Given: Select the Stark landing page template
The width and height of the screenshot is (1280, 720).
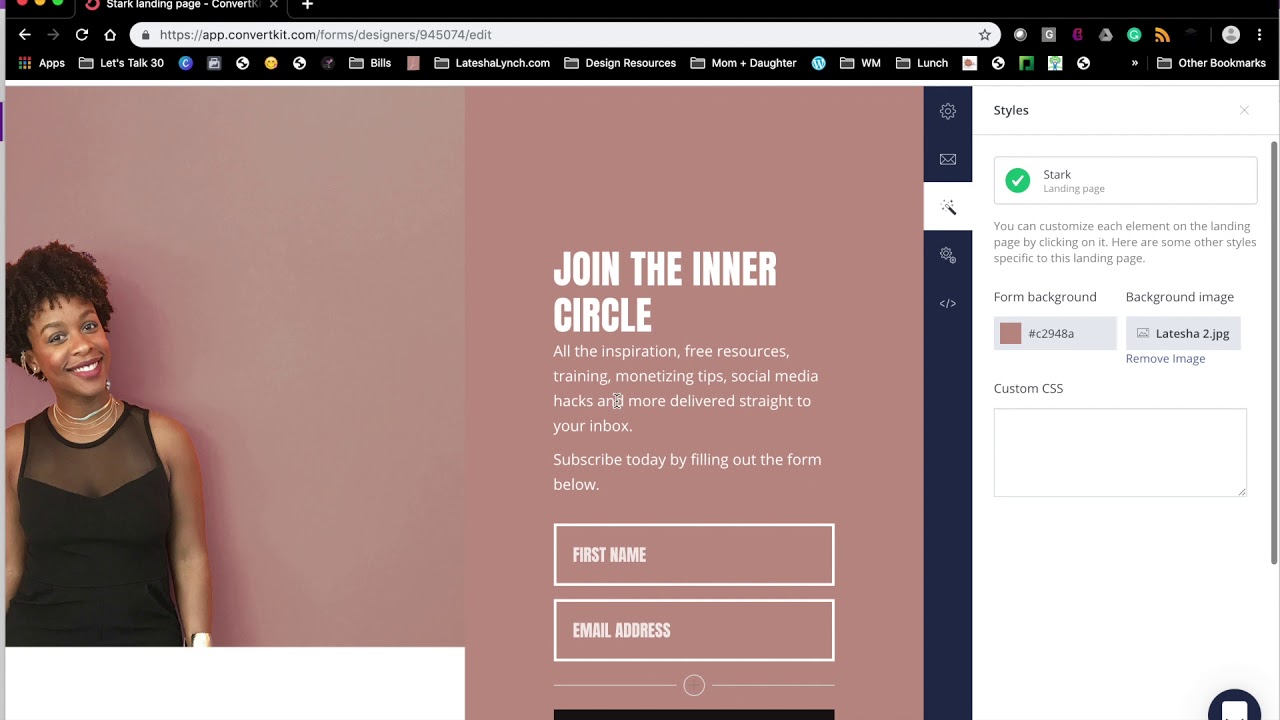Looking at the screenshot, I should coord(1125,181).
